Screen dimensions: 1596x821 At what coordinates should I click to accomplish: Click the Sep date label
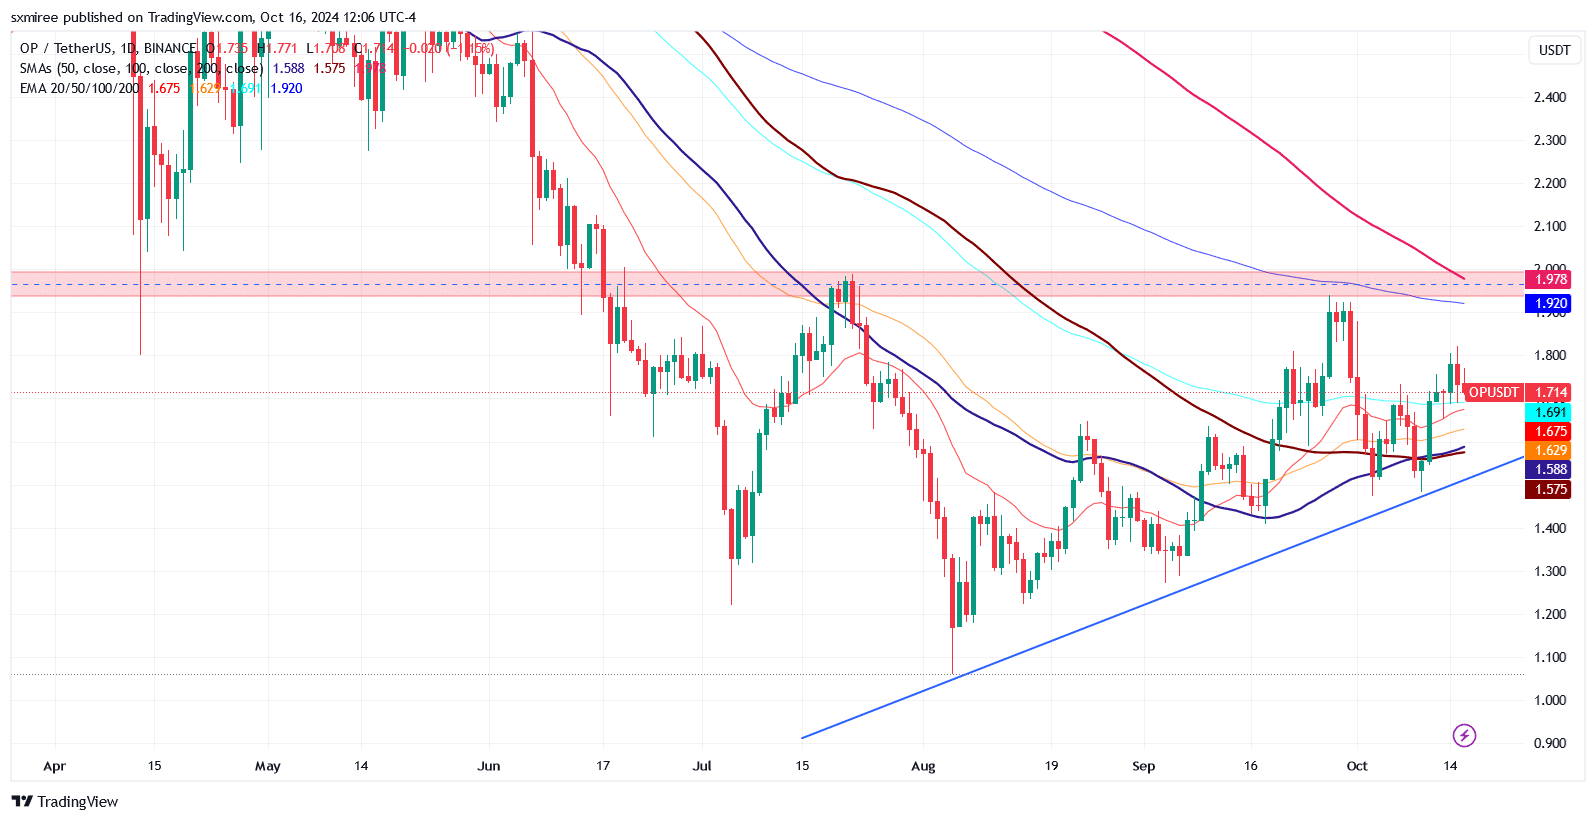coord(1143,766)
